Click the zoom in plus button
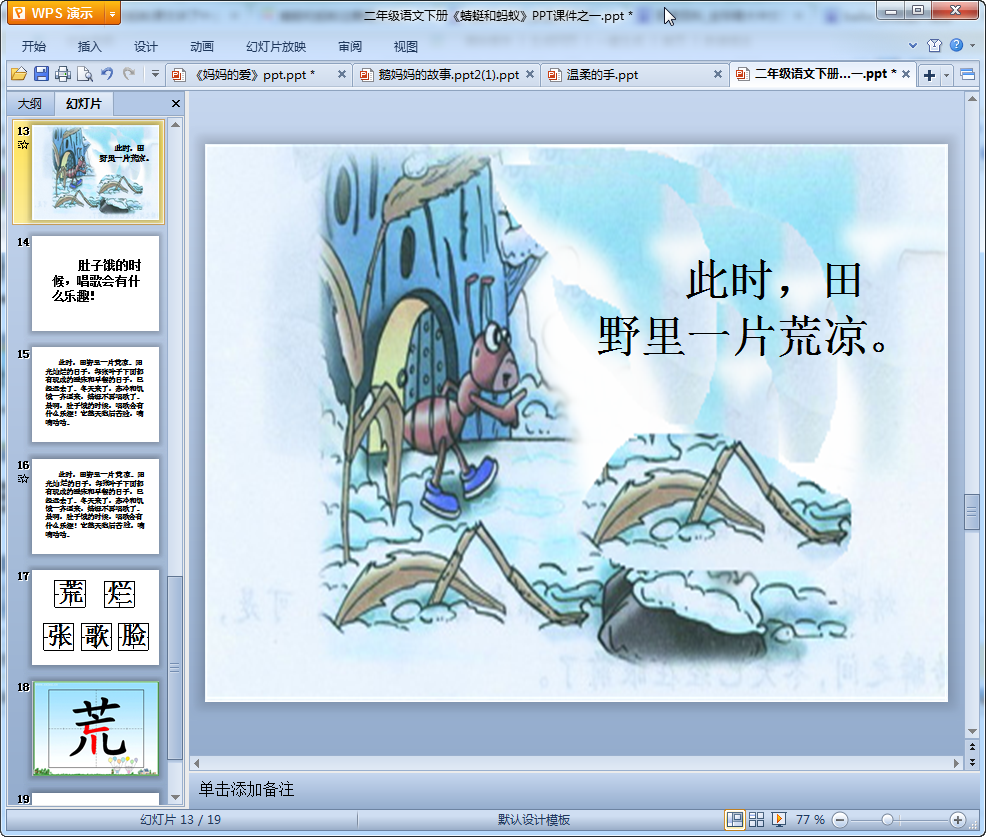 (957, 819)
